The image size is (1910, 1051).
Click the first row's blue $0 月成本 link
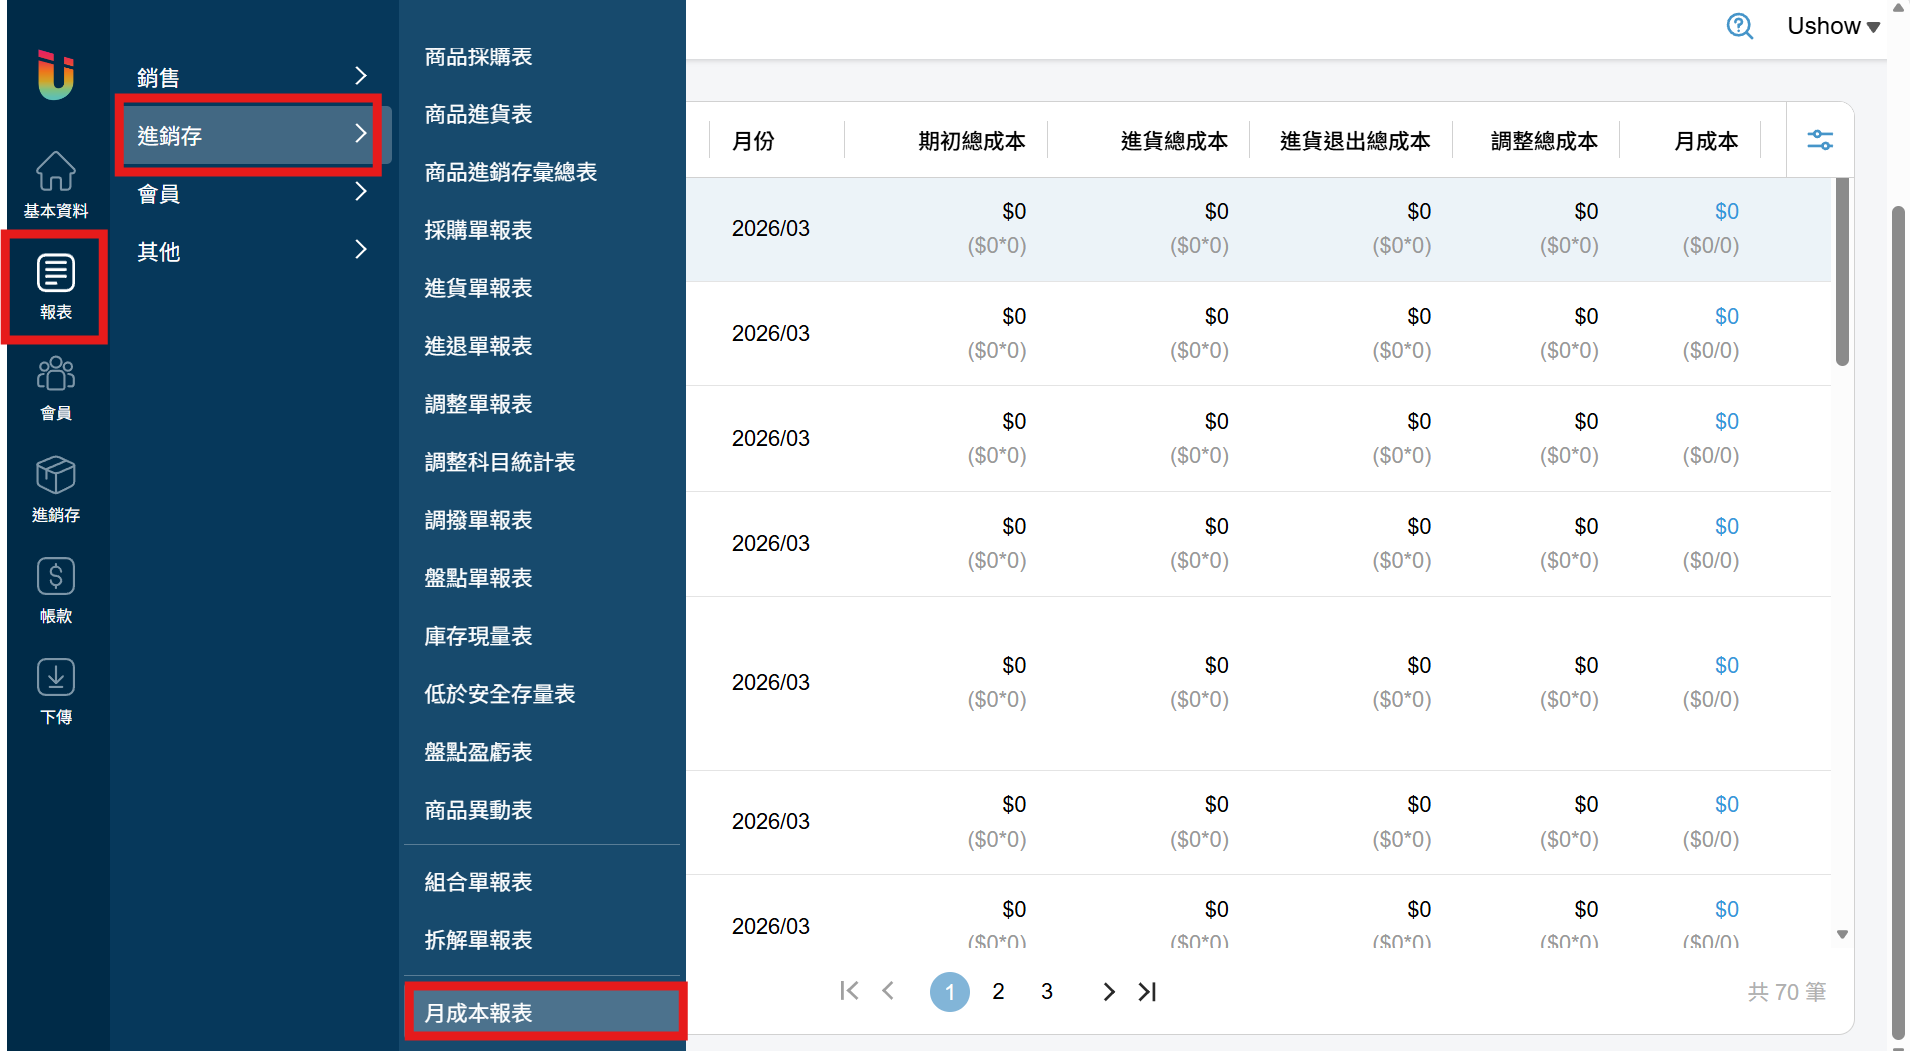click(x=1726, y=211)
